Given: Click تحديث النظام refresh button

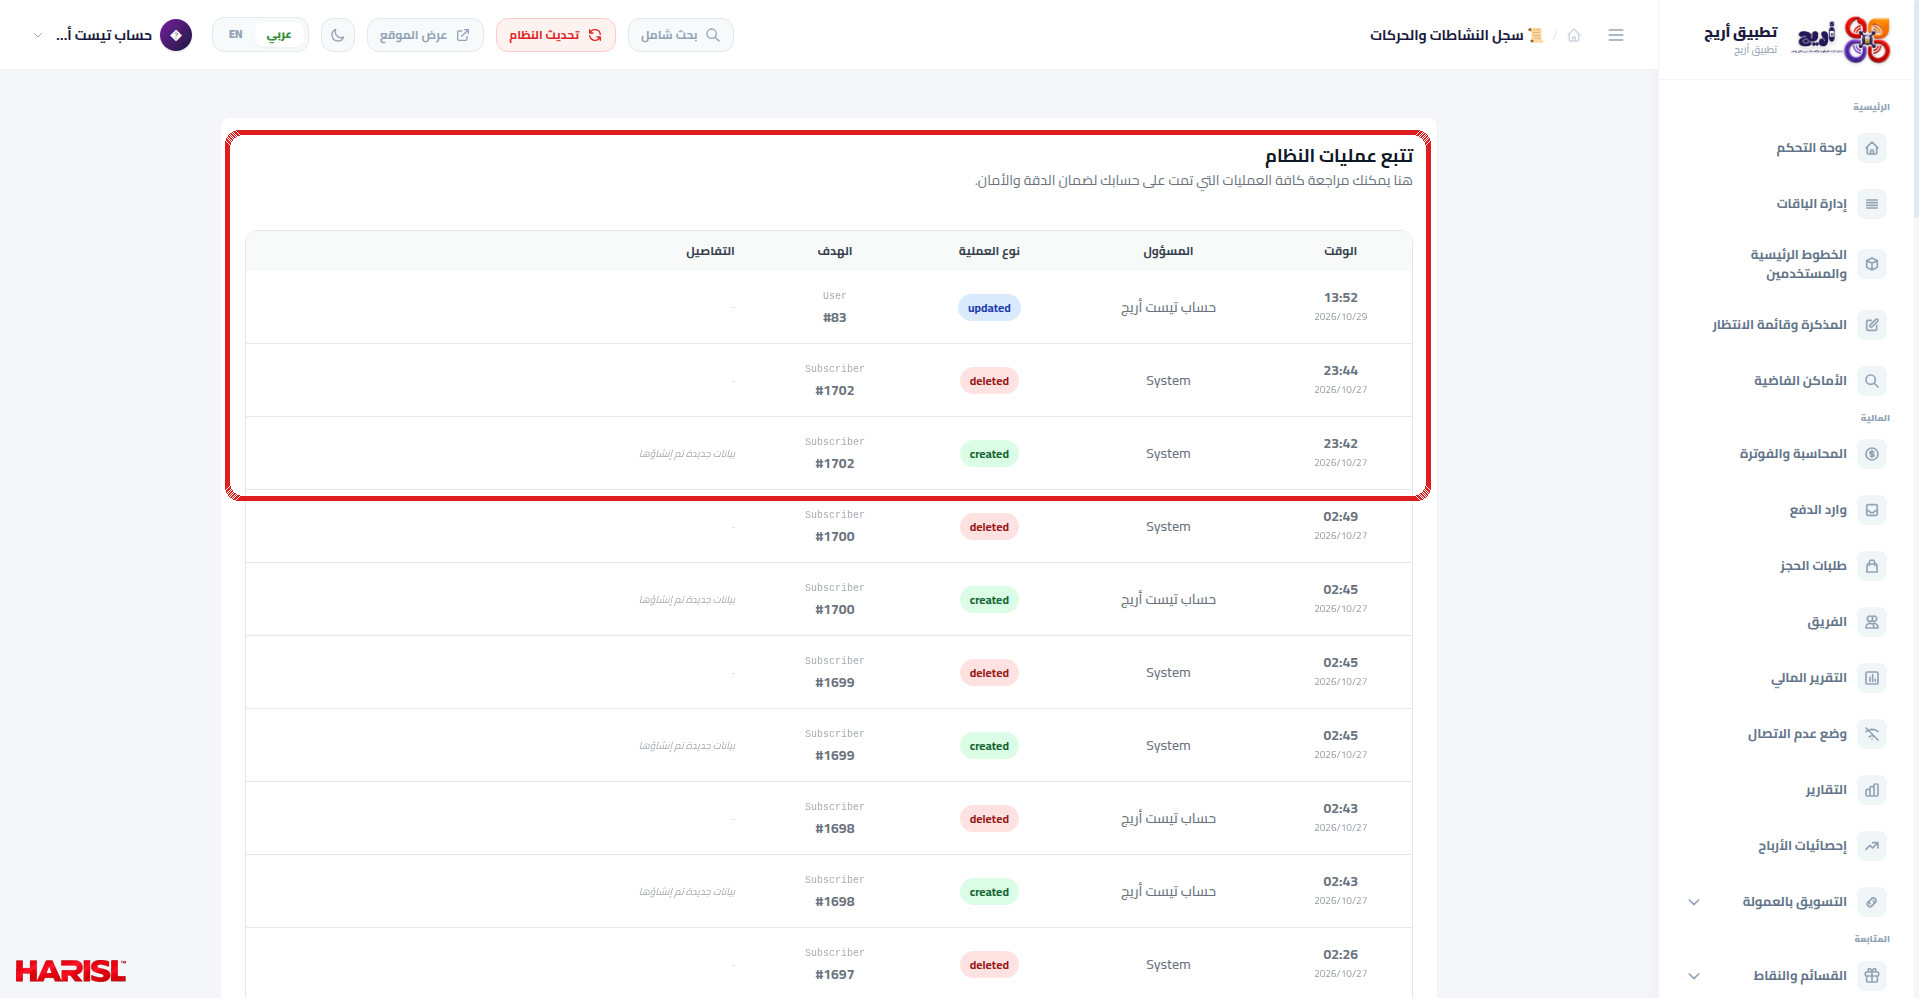Looking at the screenshot, I should point(556,35).
